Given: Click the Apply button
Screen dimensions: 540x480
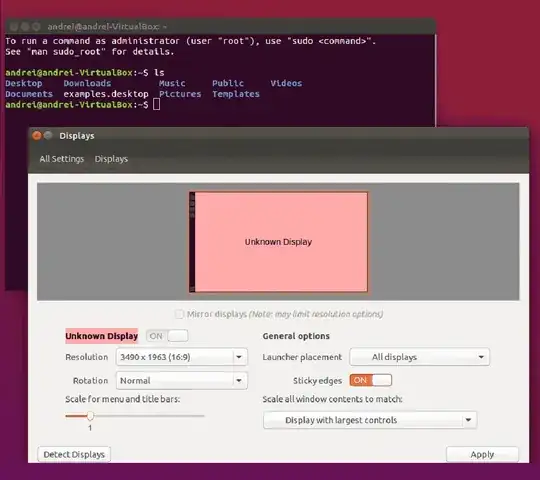Looking at the screenshot, I should [x=482, y=455].
